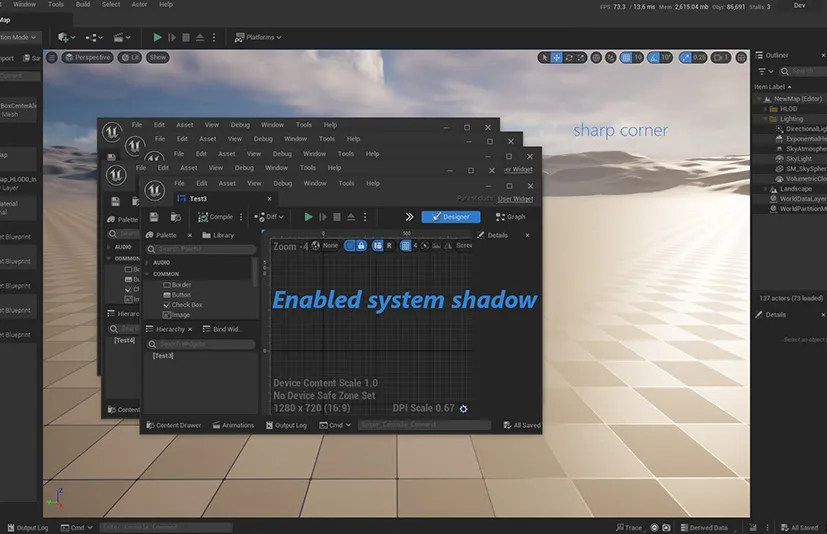Viewport: 827px width, 534px height.
Task: Open Derived Data in the status bar
Action: coord(704,528)
